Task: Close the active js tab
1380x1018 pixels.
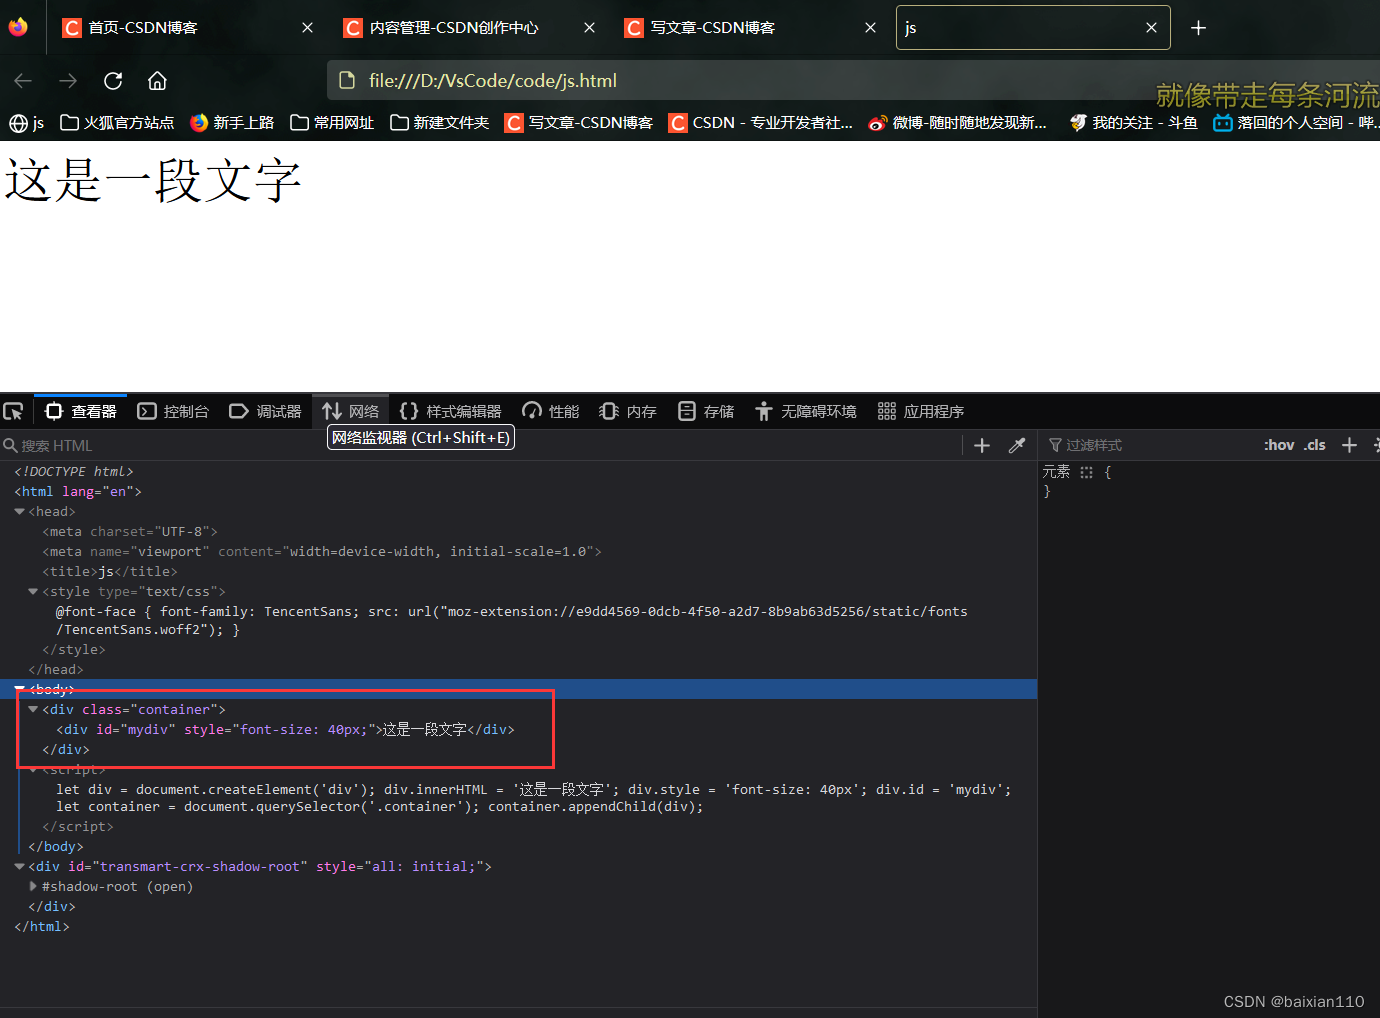Action: click(x=1151, y=28)
